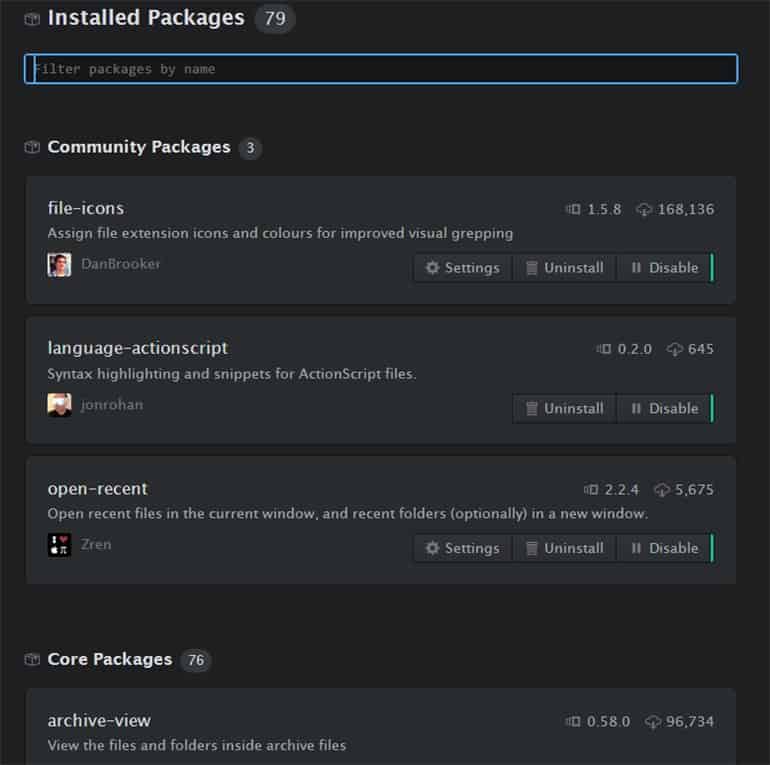Open Settings for file-icons package
This screenshot has height=765, width=770.
click(463, 268)
